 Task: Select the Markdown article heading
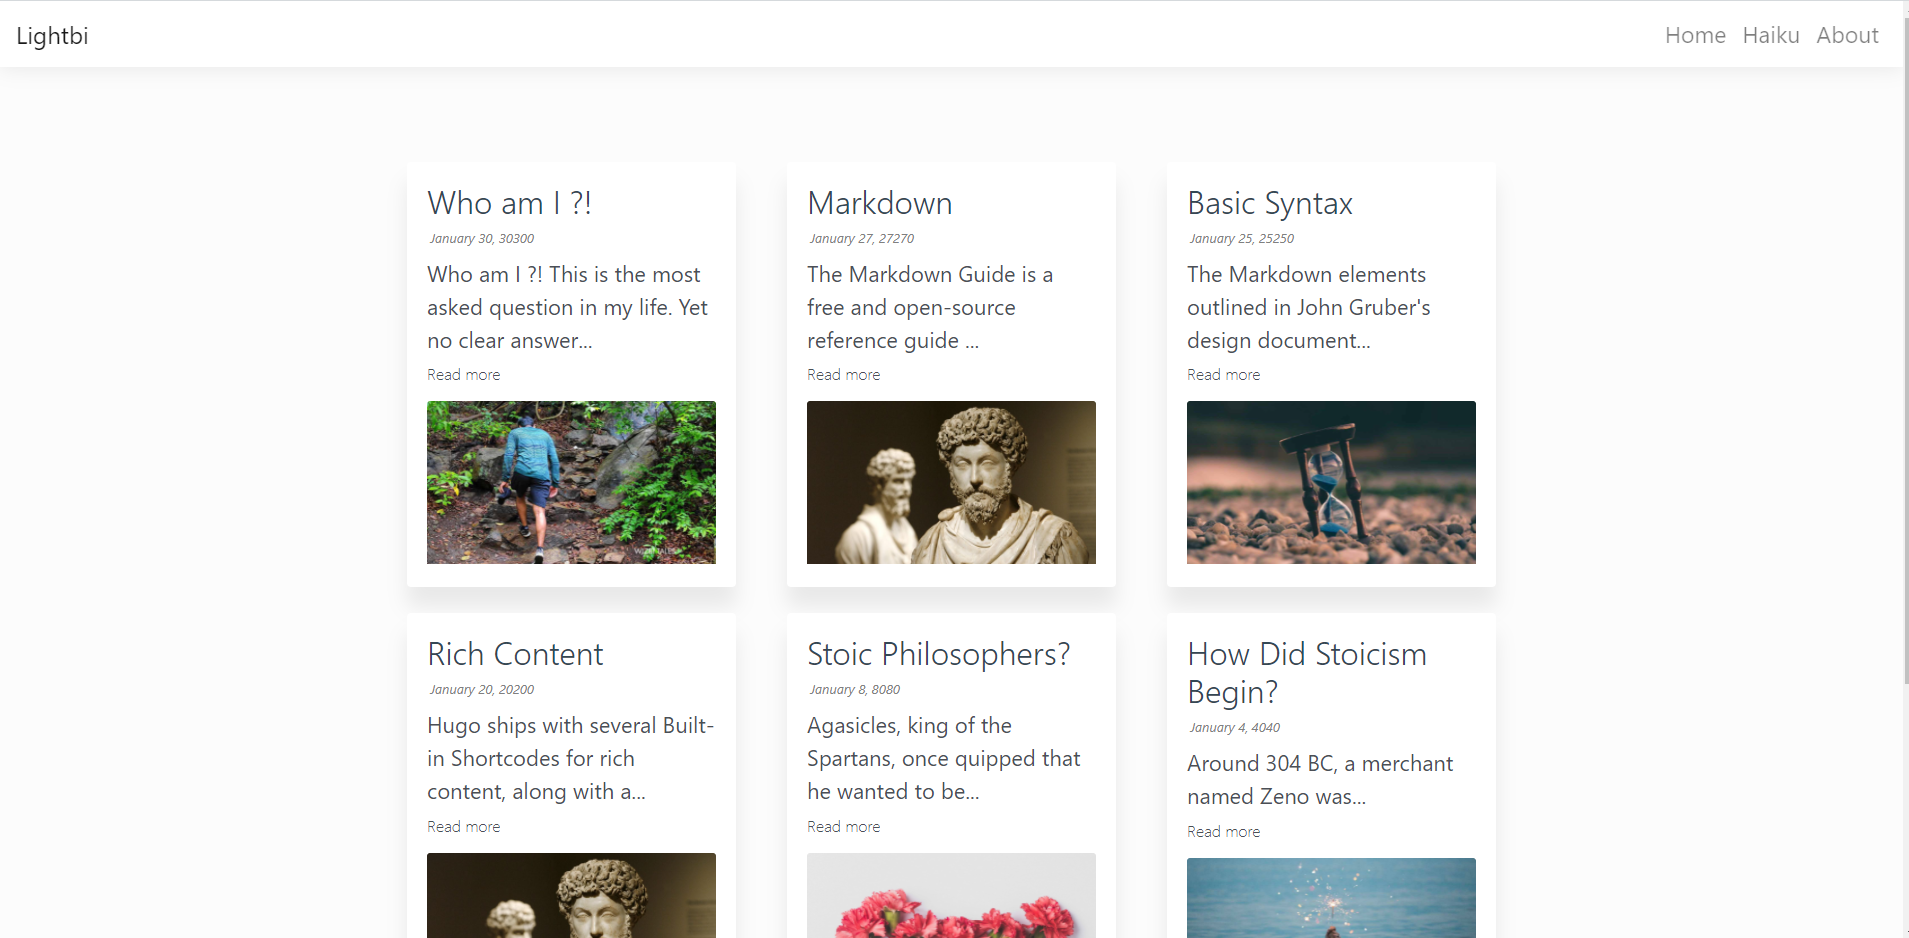point(879,203)
